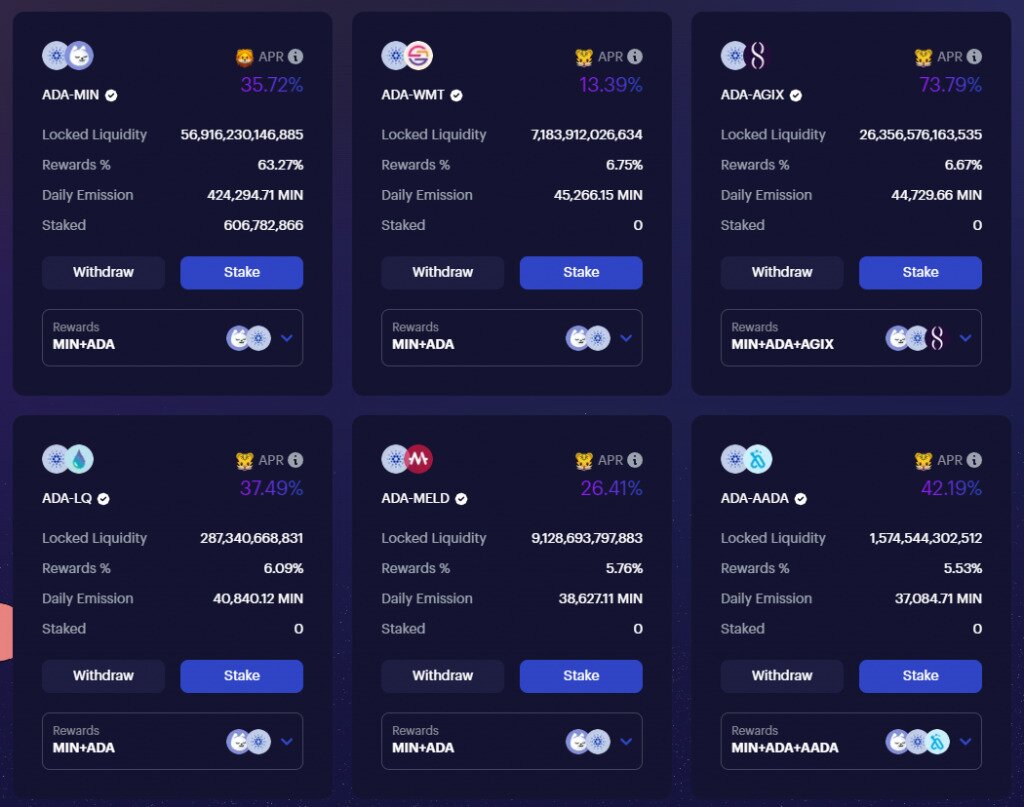This screenshot has width=1024, height=807.
Task: Click the 42.19% APR value on the ADA-AADA card
Action: click(953, 489)
